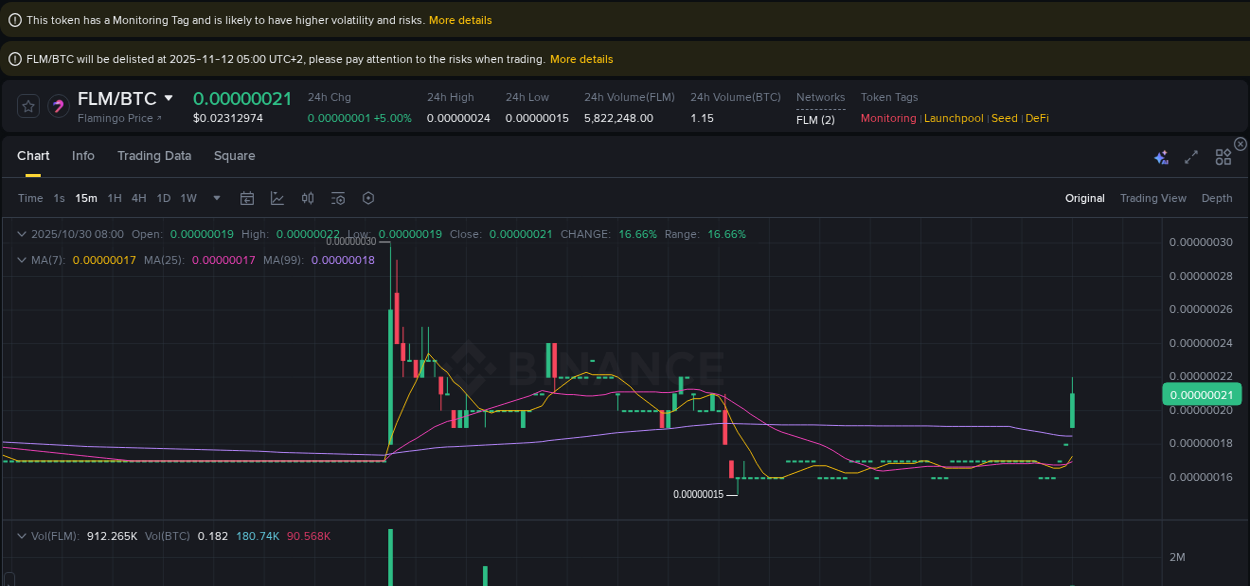
Task: Select the 15m timeframe
Action: coord(86,198)
